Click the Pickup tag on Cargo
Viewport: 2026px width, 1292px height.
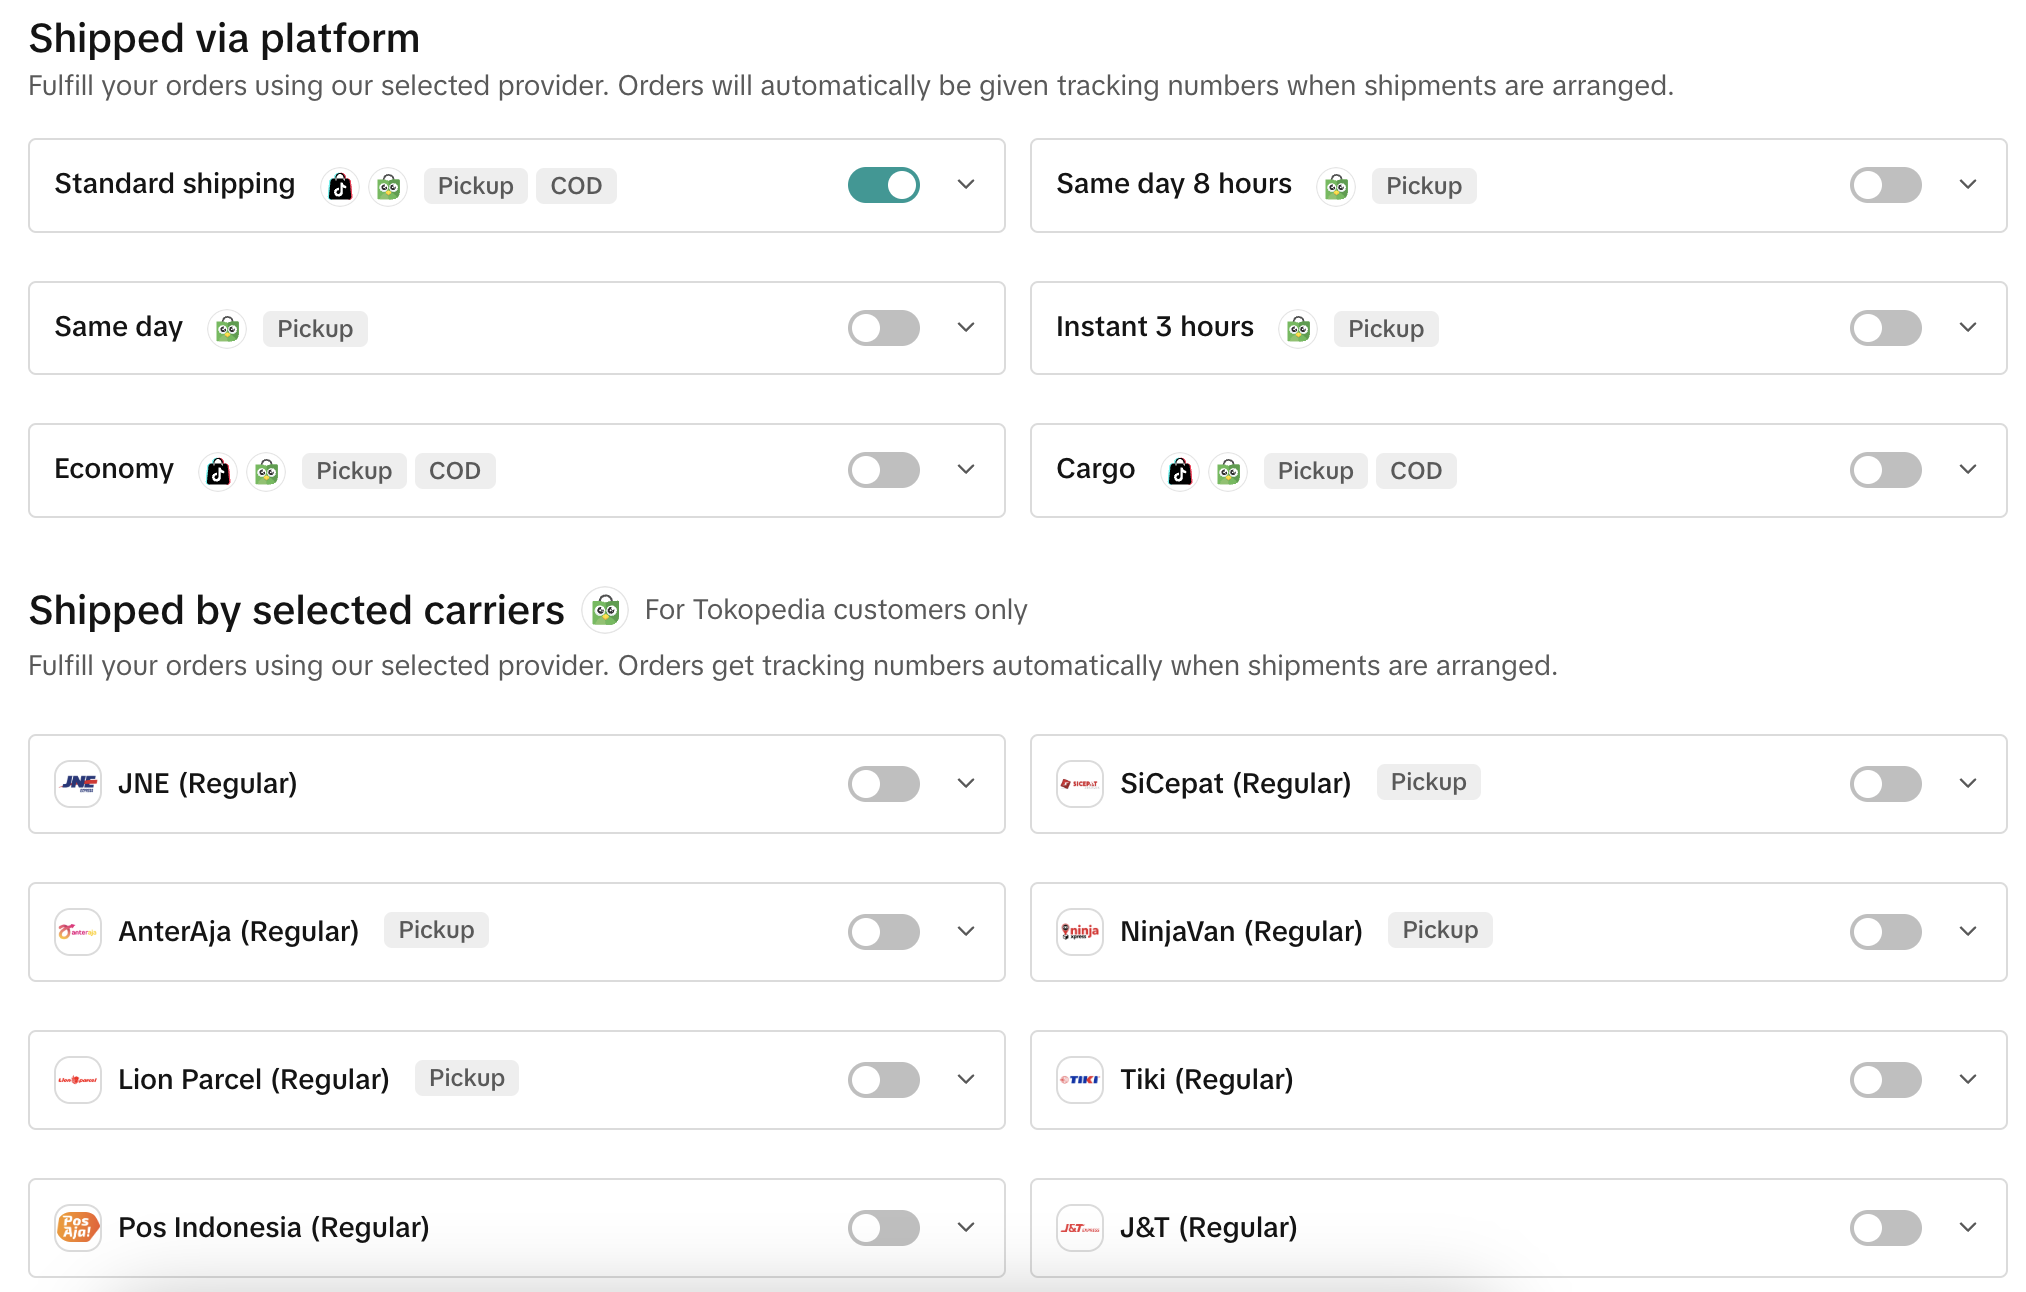click(x=1314, y=471)
